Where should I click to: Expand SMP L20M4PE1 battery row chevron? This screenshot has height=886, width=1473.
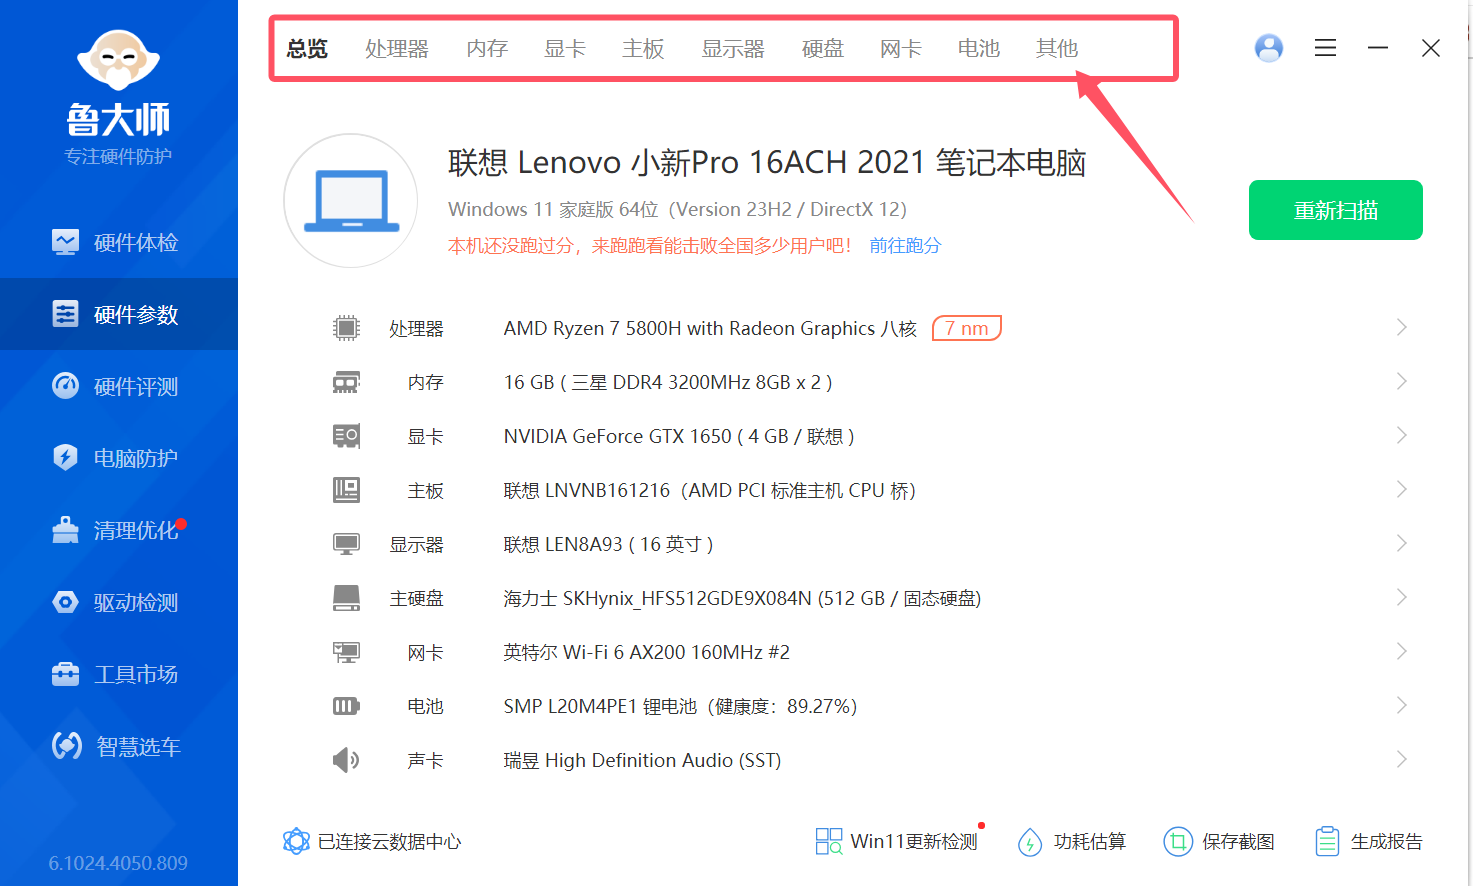click(x=1402, y=705)
